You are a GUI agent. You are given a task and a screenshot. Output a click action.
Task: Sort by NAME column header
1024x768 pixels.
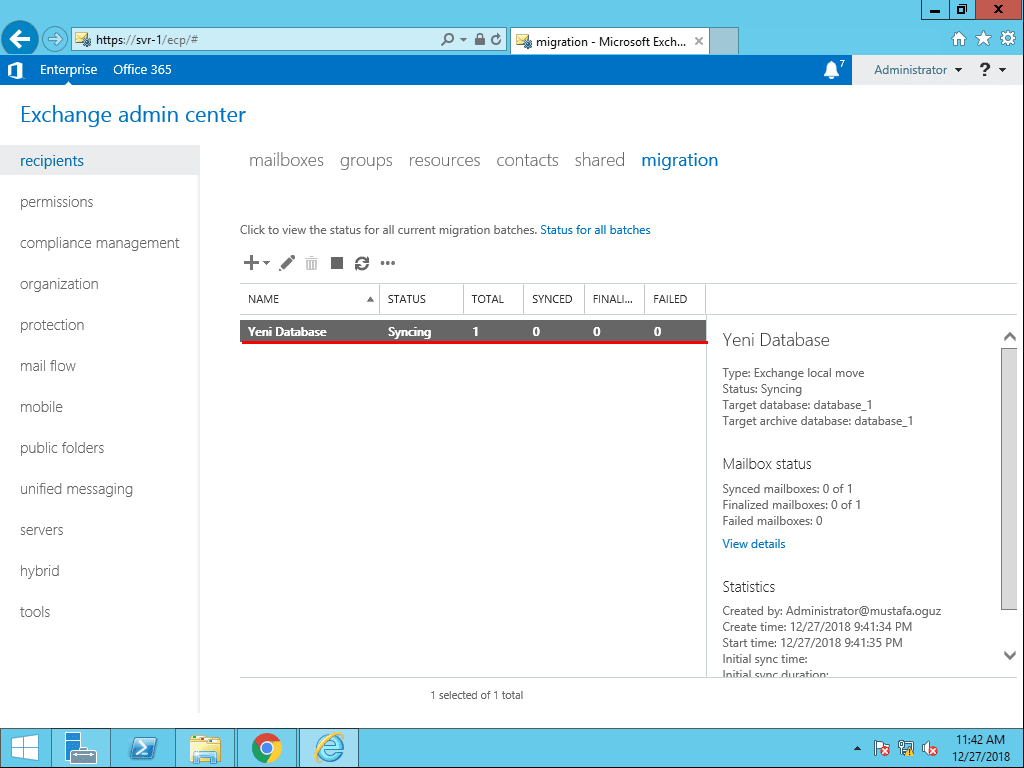[x=310, y=299]
